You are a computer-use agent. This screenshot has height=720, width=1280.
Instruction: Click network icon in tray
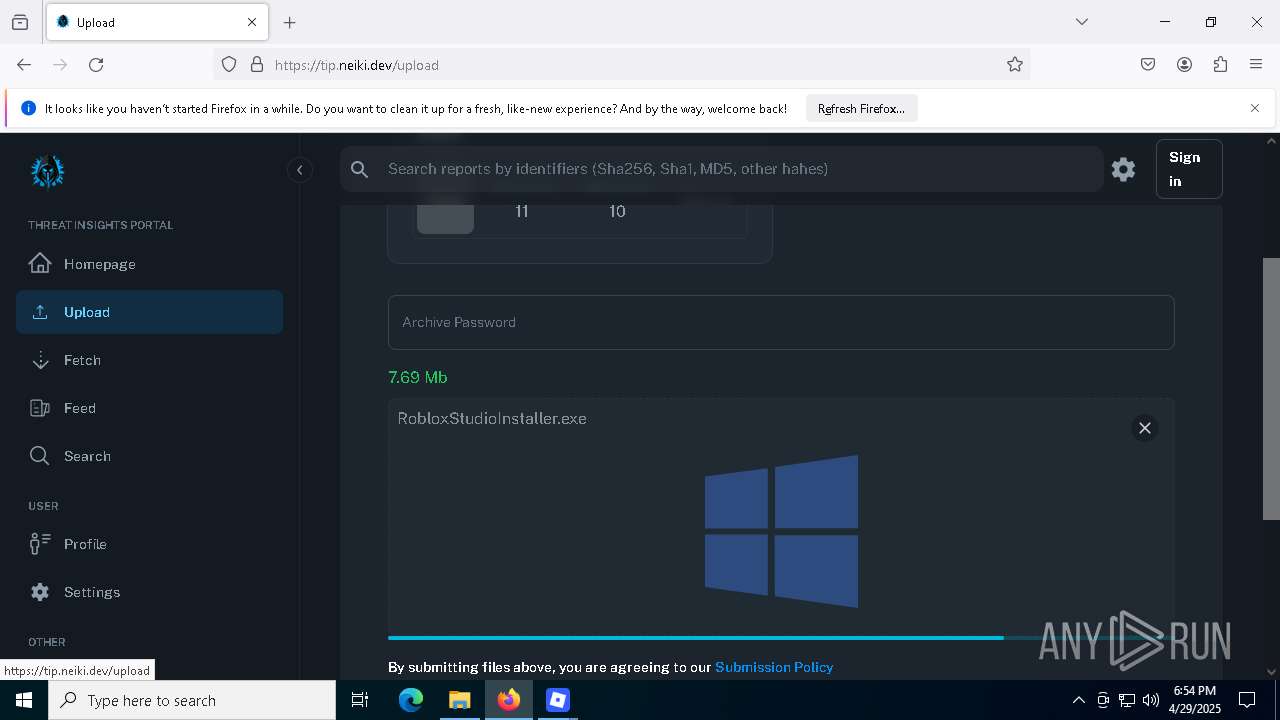pyautogui.click(x=1127, y=700)
